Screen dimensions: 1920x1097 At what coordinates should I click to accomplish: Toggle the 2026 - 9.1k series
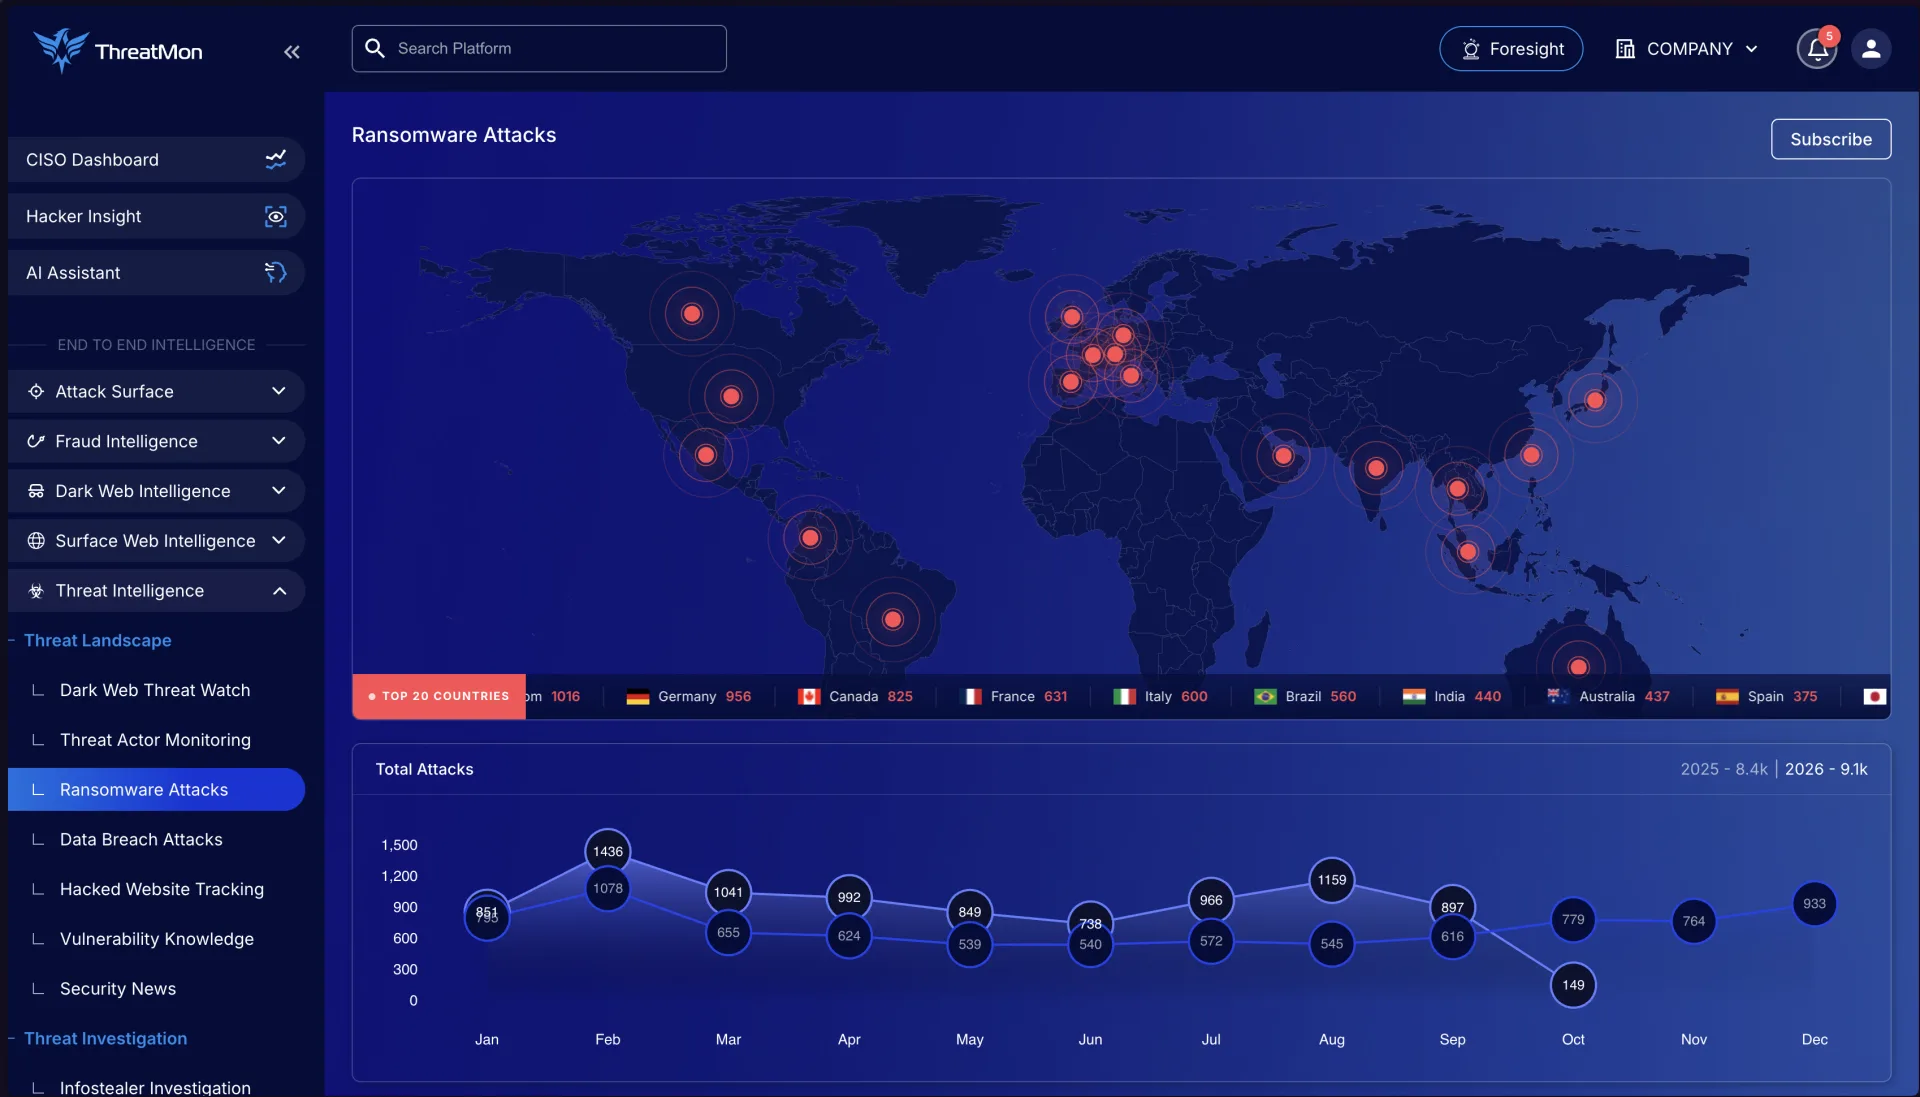[x=1826, y=769]
